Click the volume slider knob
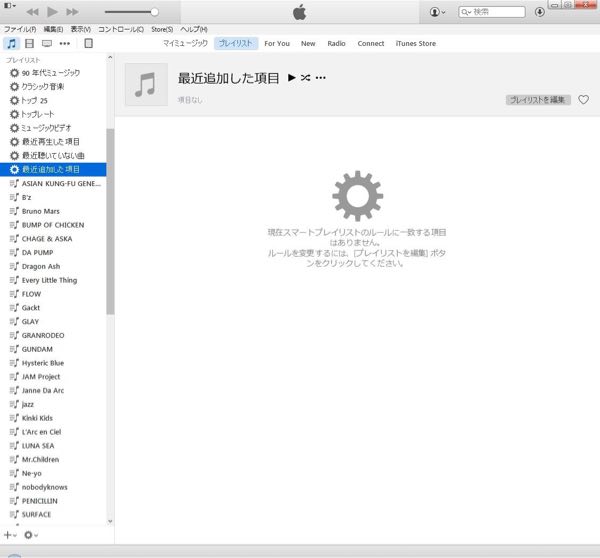 (x=155, y=12)
